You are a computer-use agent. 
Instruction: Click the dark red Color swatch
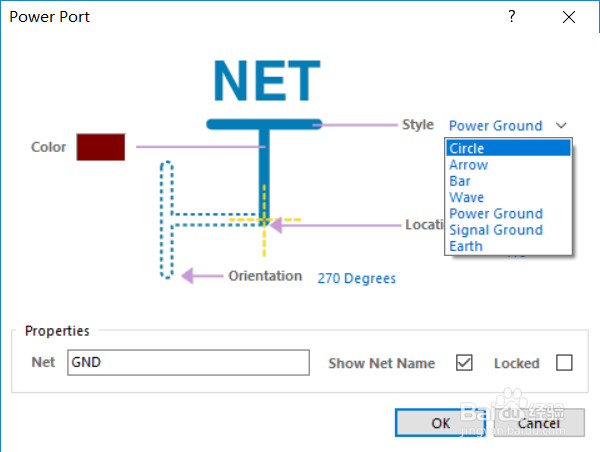(101, 147)
